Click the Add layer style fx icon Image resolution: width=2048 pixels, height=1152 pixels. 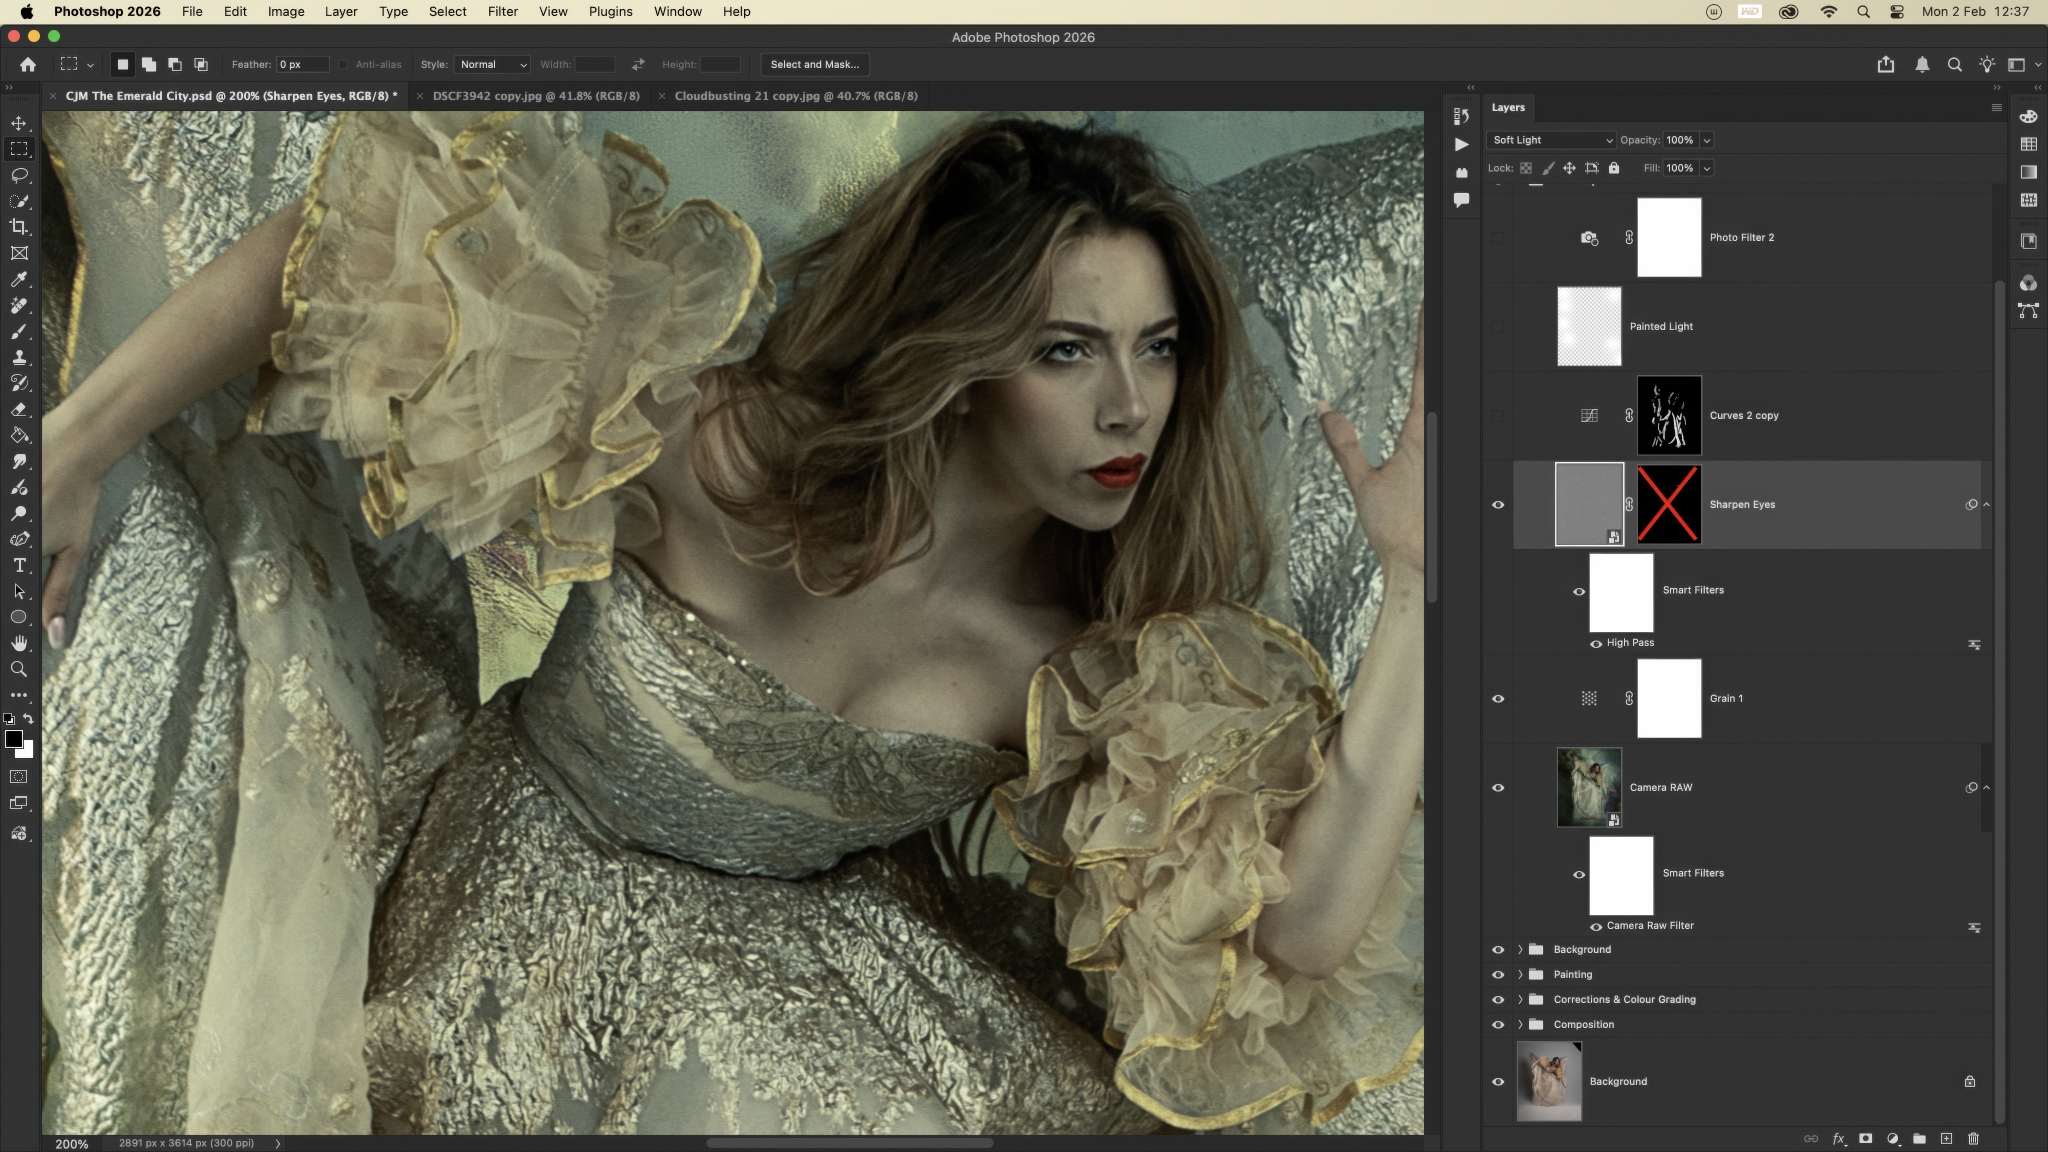pyautogui.click(x=1838, y=1138)
